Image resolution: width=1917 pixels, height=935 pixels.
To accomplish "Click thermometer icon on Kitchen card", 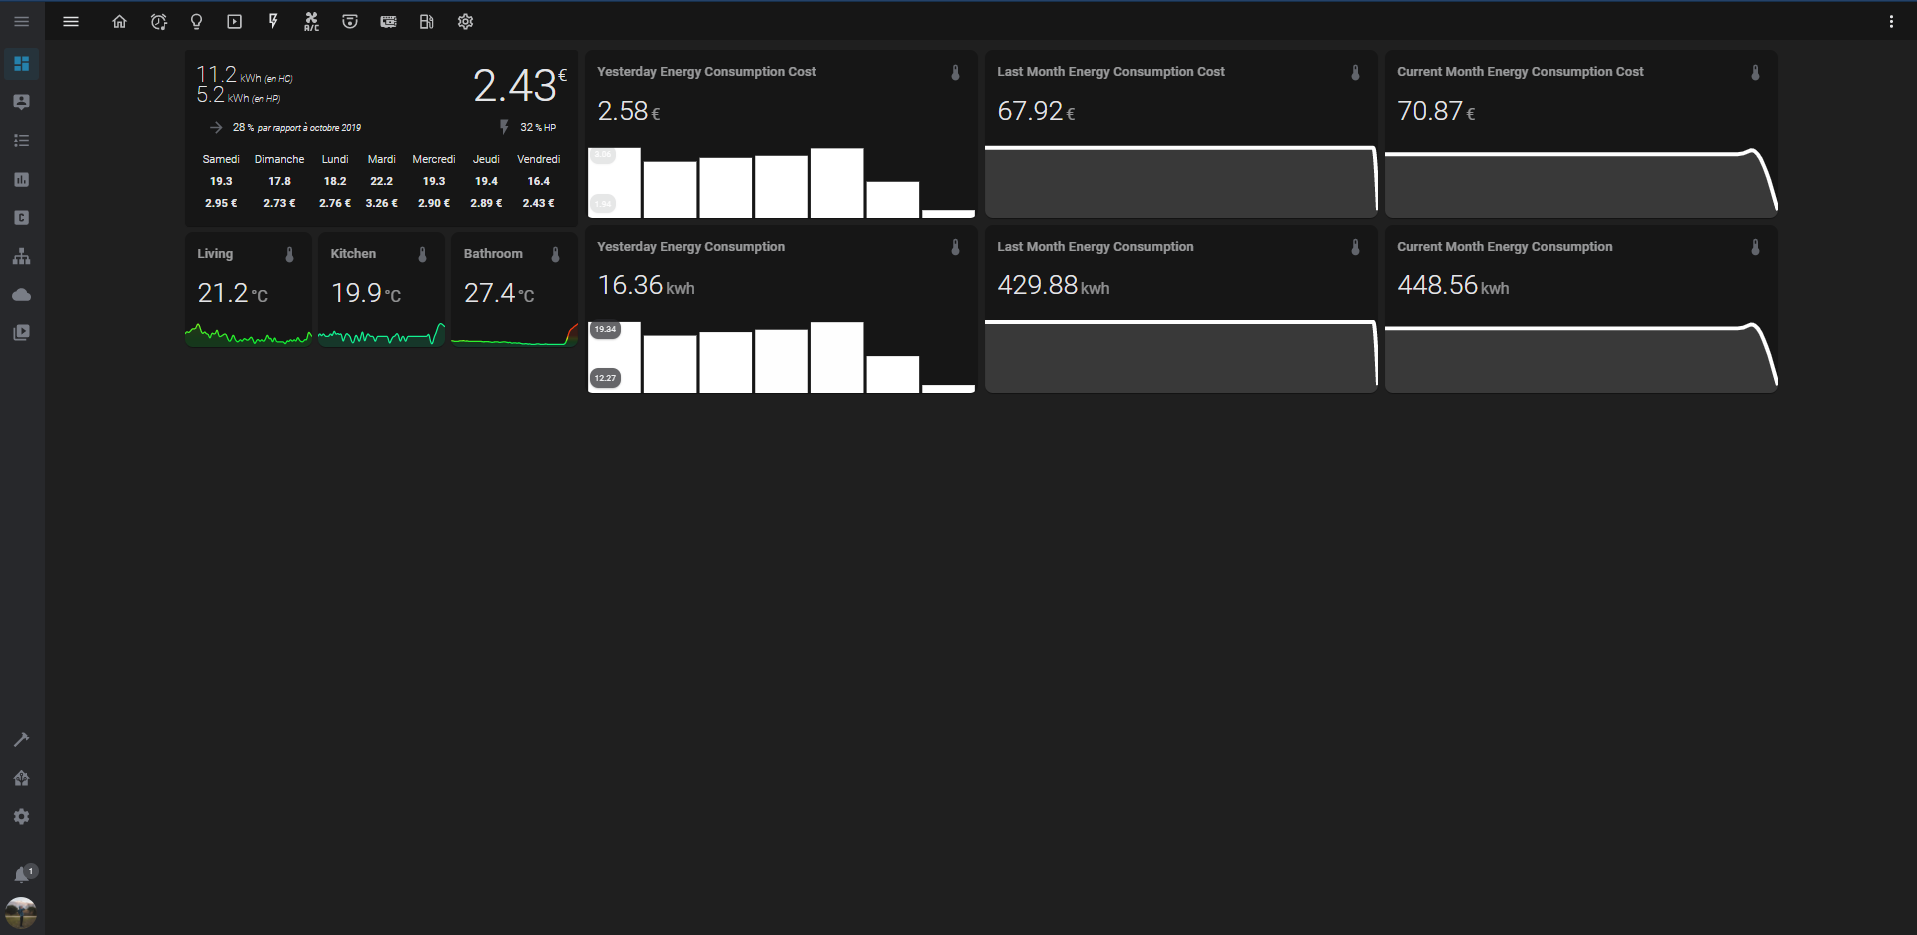I will pyautogui.click(x=422, y=255).
